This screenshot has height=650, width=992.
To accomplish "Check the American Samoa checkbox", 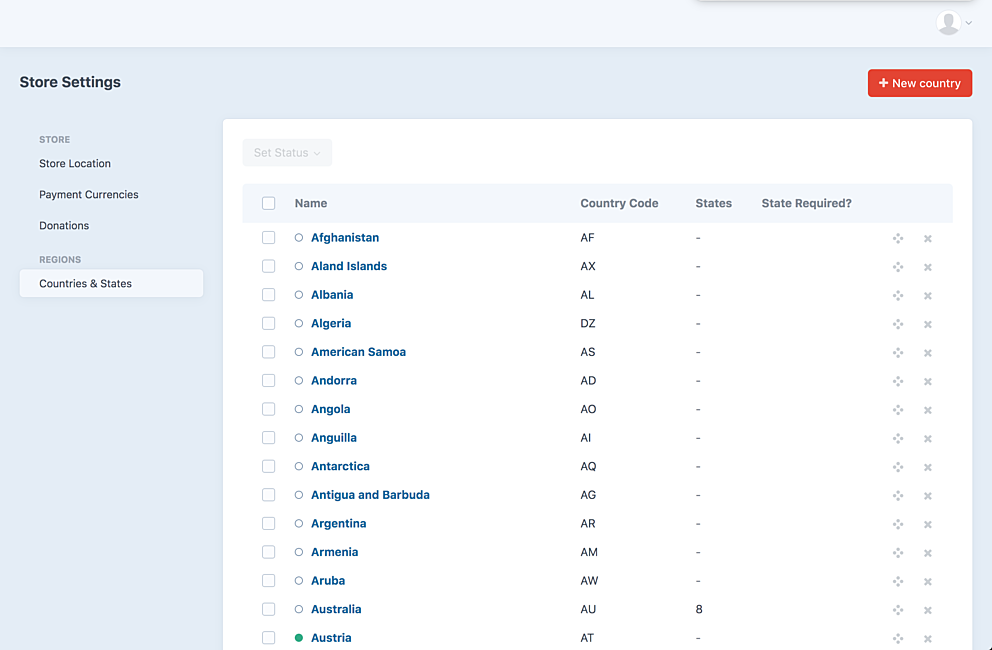I will tap(268, 352).
